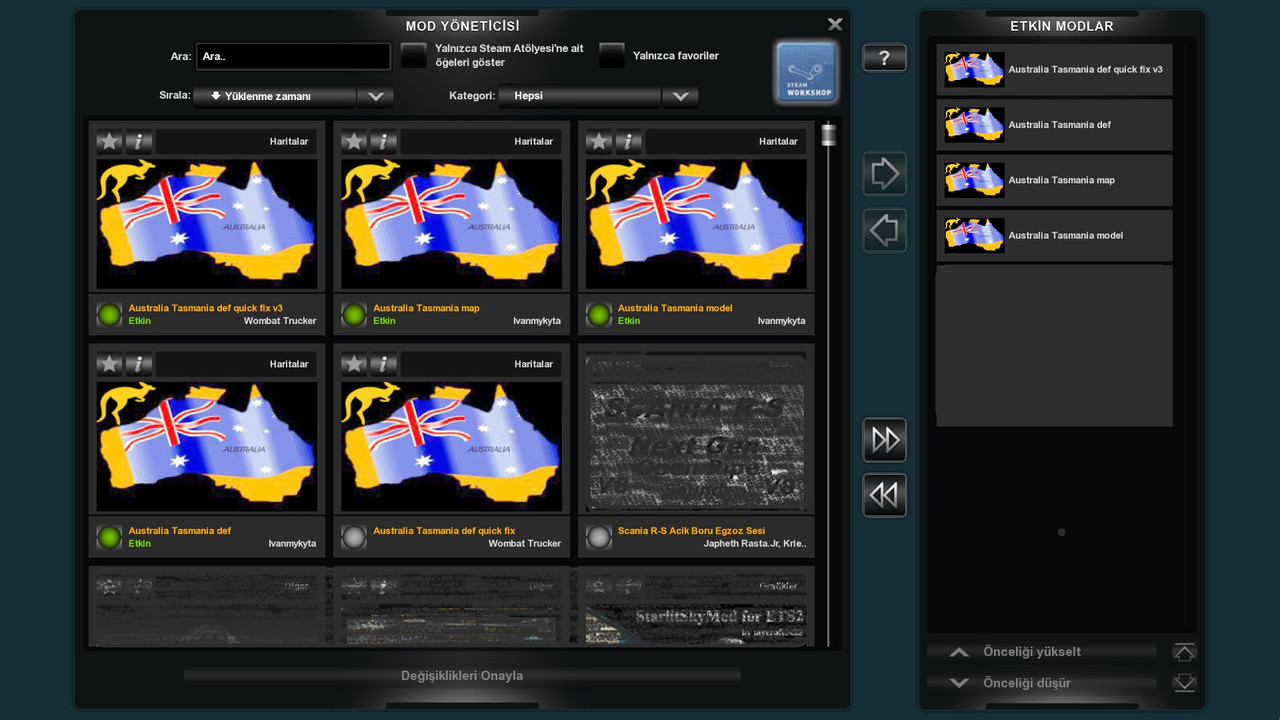Move the selected mod to active list with the right arrow
The height and width of the screenshot is (720, 1280).
pyautogui.click(x=884, y=174)
